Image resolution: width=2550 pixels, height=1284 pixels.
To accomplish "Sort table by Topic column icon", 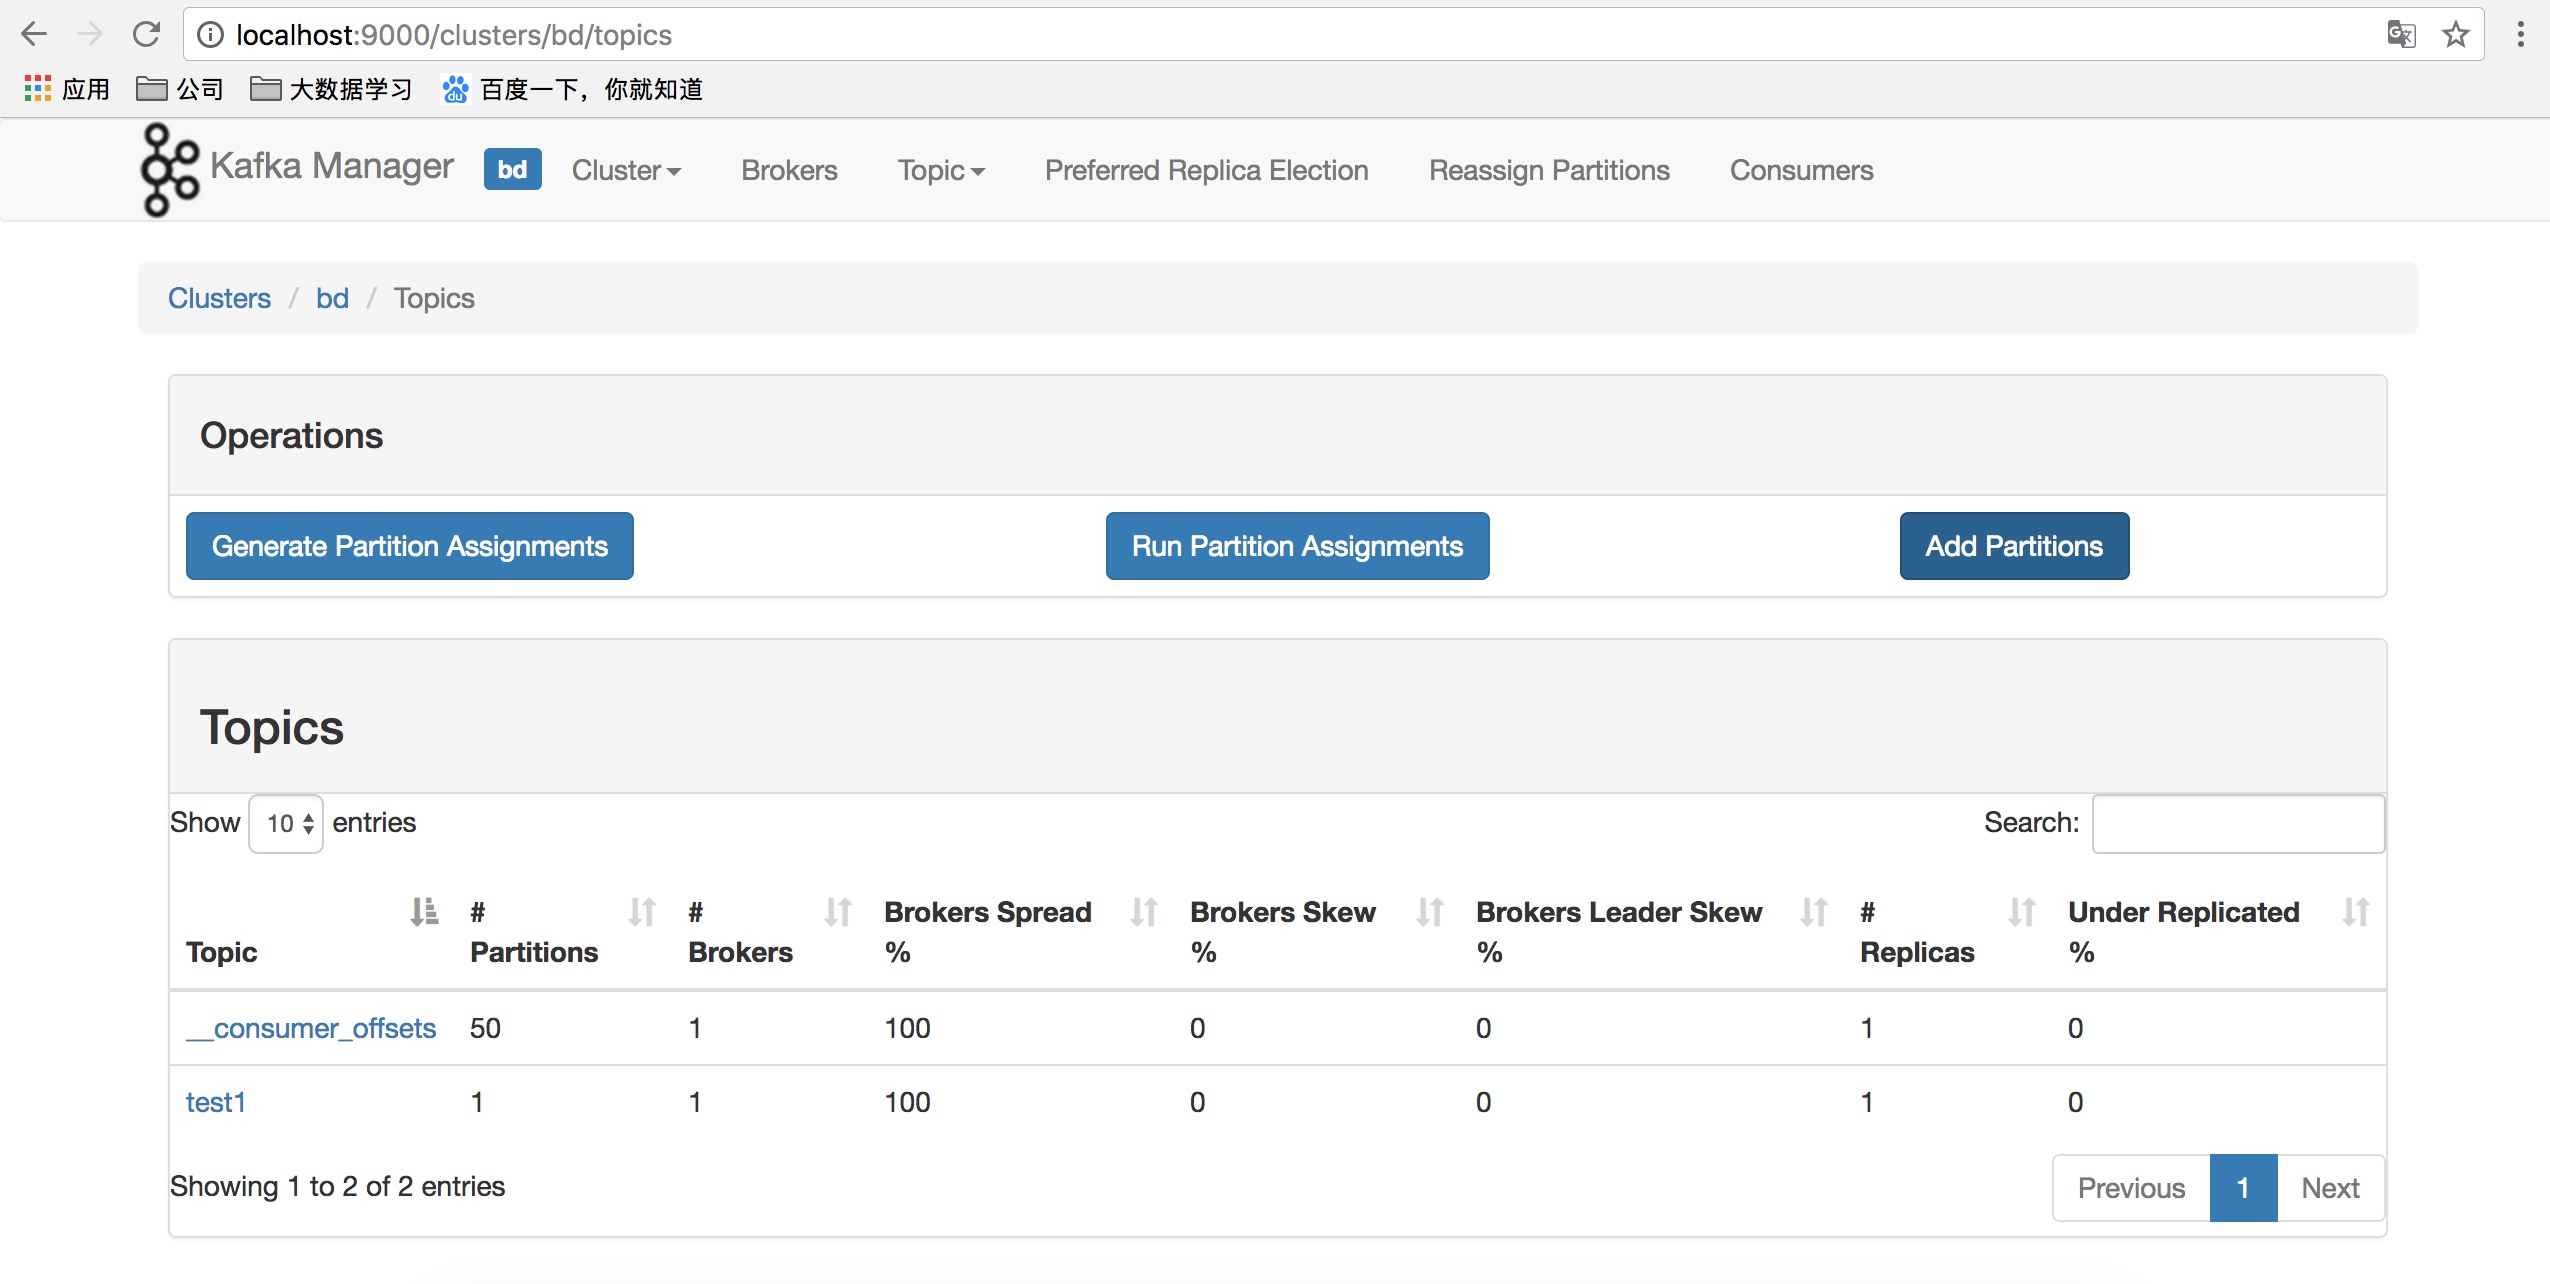I will (x=424, y=911).
